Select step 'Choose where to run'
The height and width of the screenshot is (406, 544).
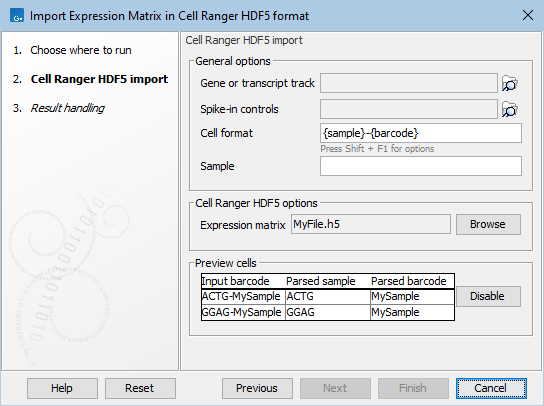click(81, 50)
